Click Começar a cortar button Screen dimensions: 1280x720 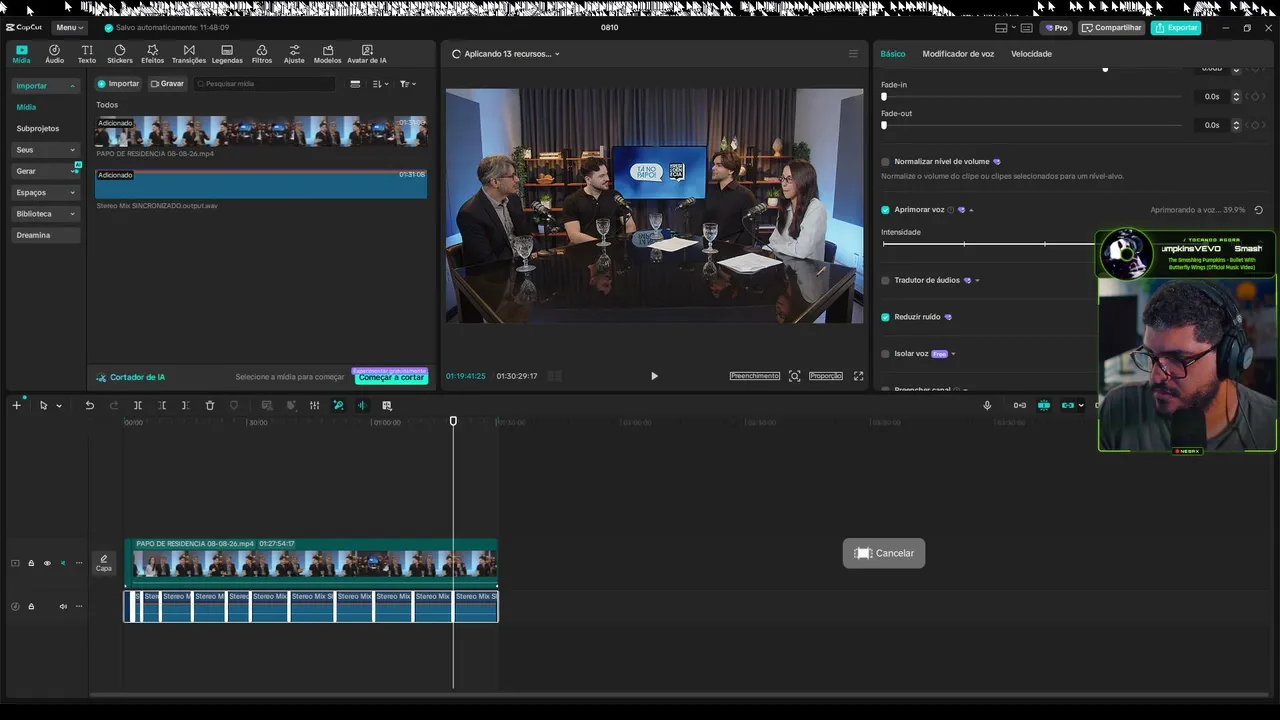click(x=391, y=377)
